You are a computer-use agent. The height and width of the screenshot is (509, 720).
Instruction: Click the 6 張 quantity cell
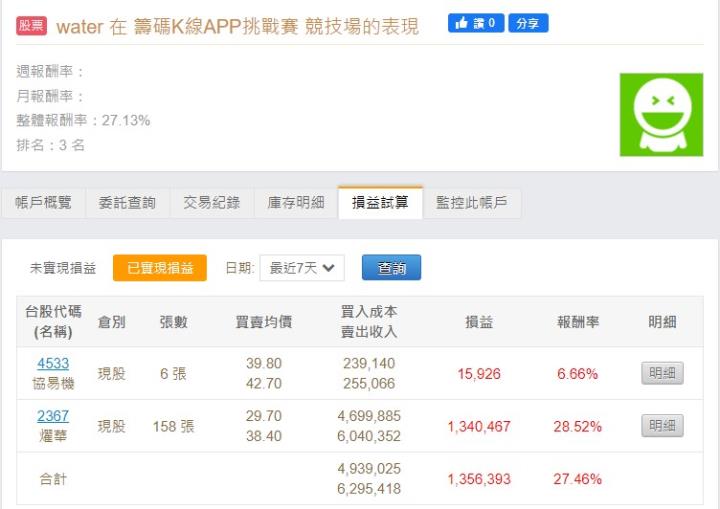[x=174, y=374]
